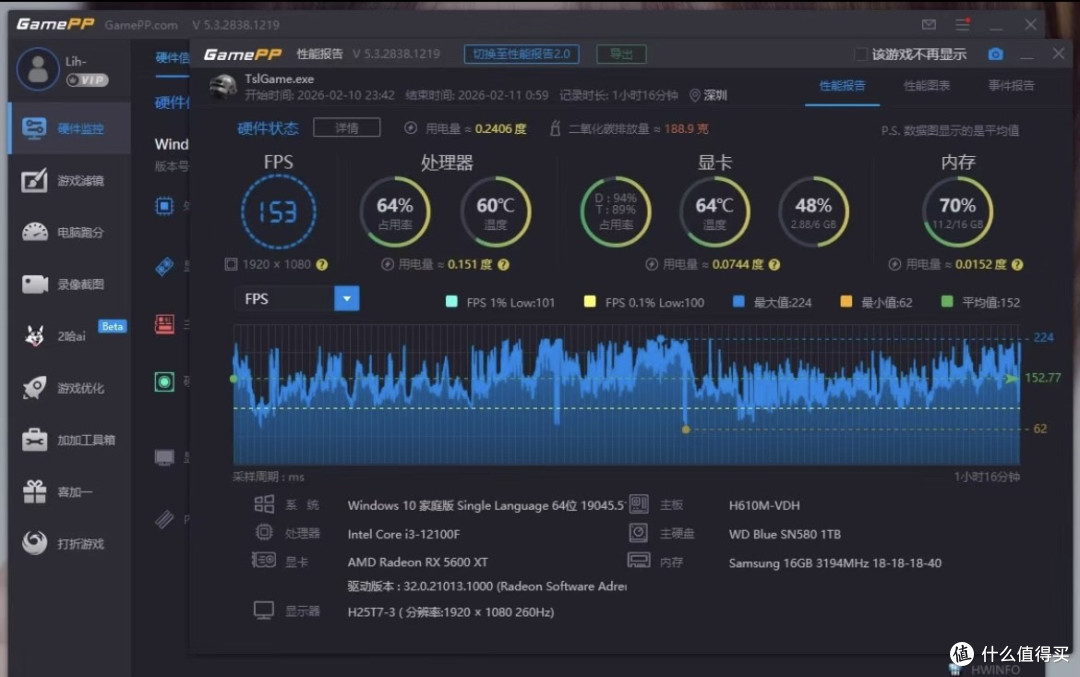Click the GPU 64°C temperature gauge

pos(714,212)
